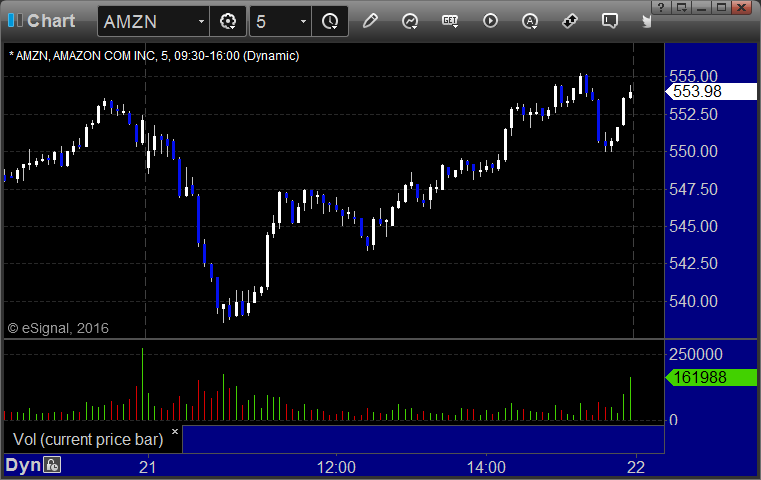Click the 12:00 time axis label

tap(336, 467)
